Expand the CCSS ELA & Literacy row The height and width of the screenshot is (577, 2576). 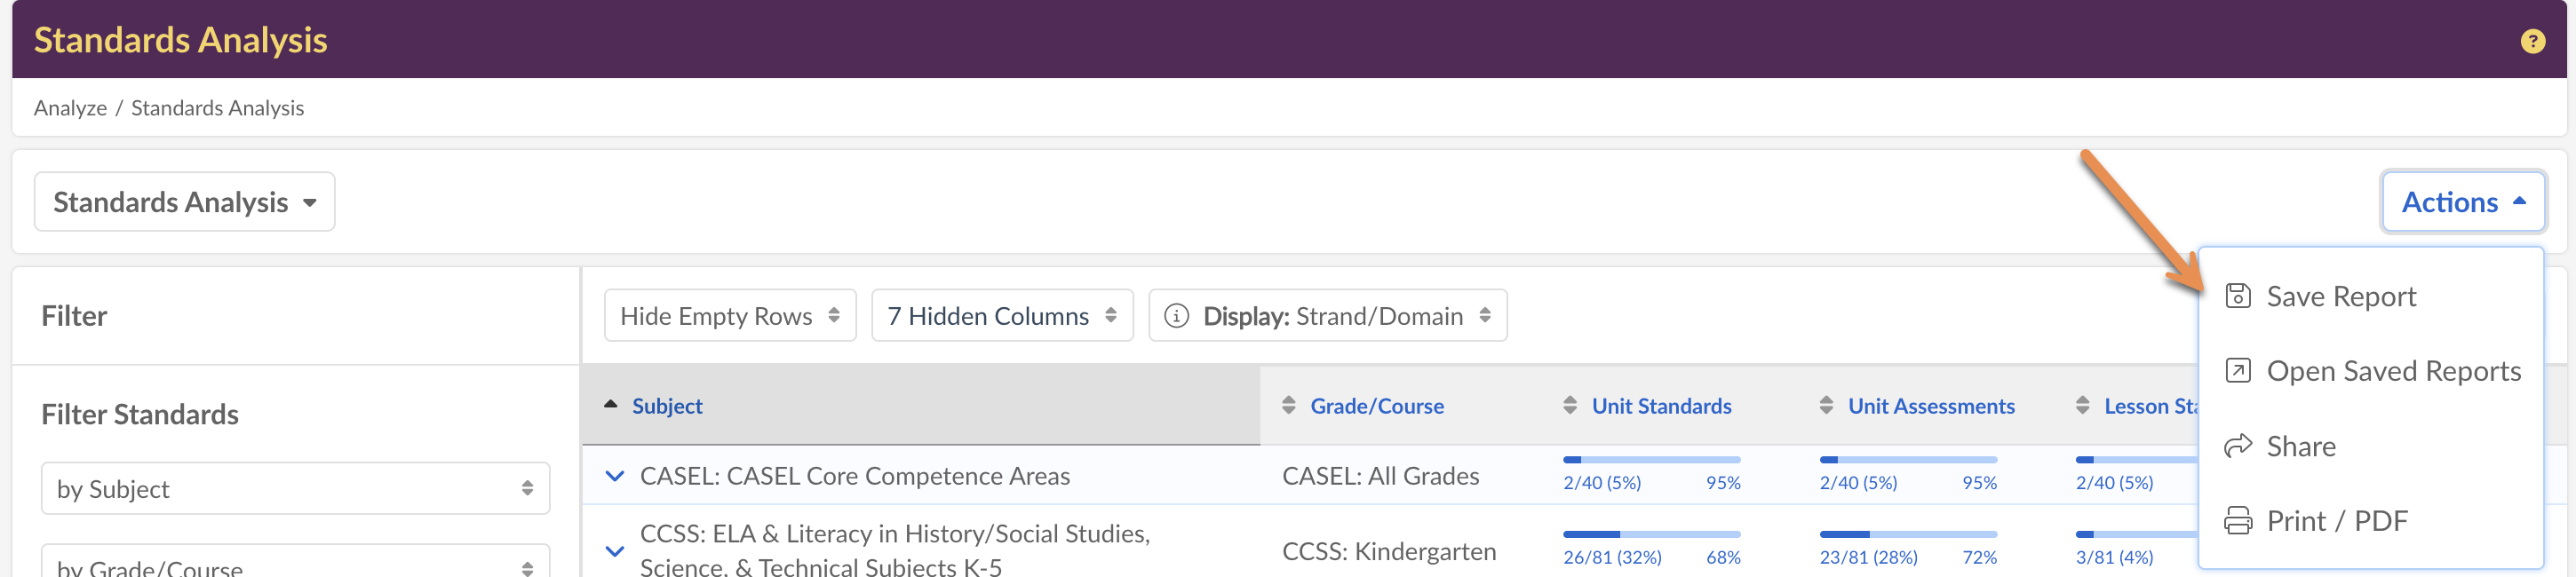click(x=615, y=551)
